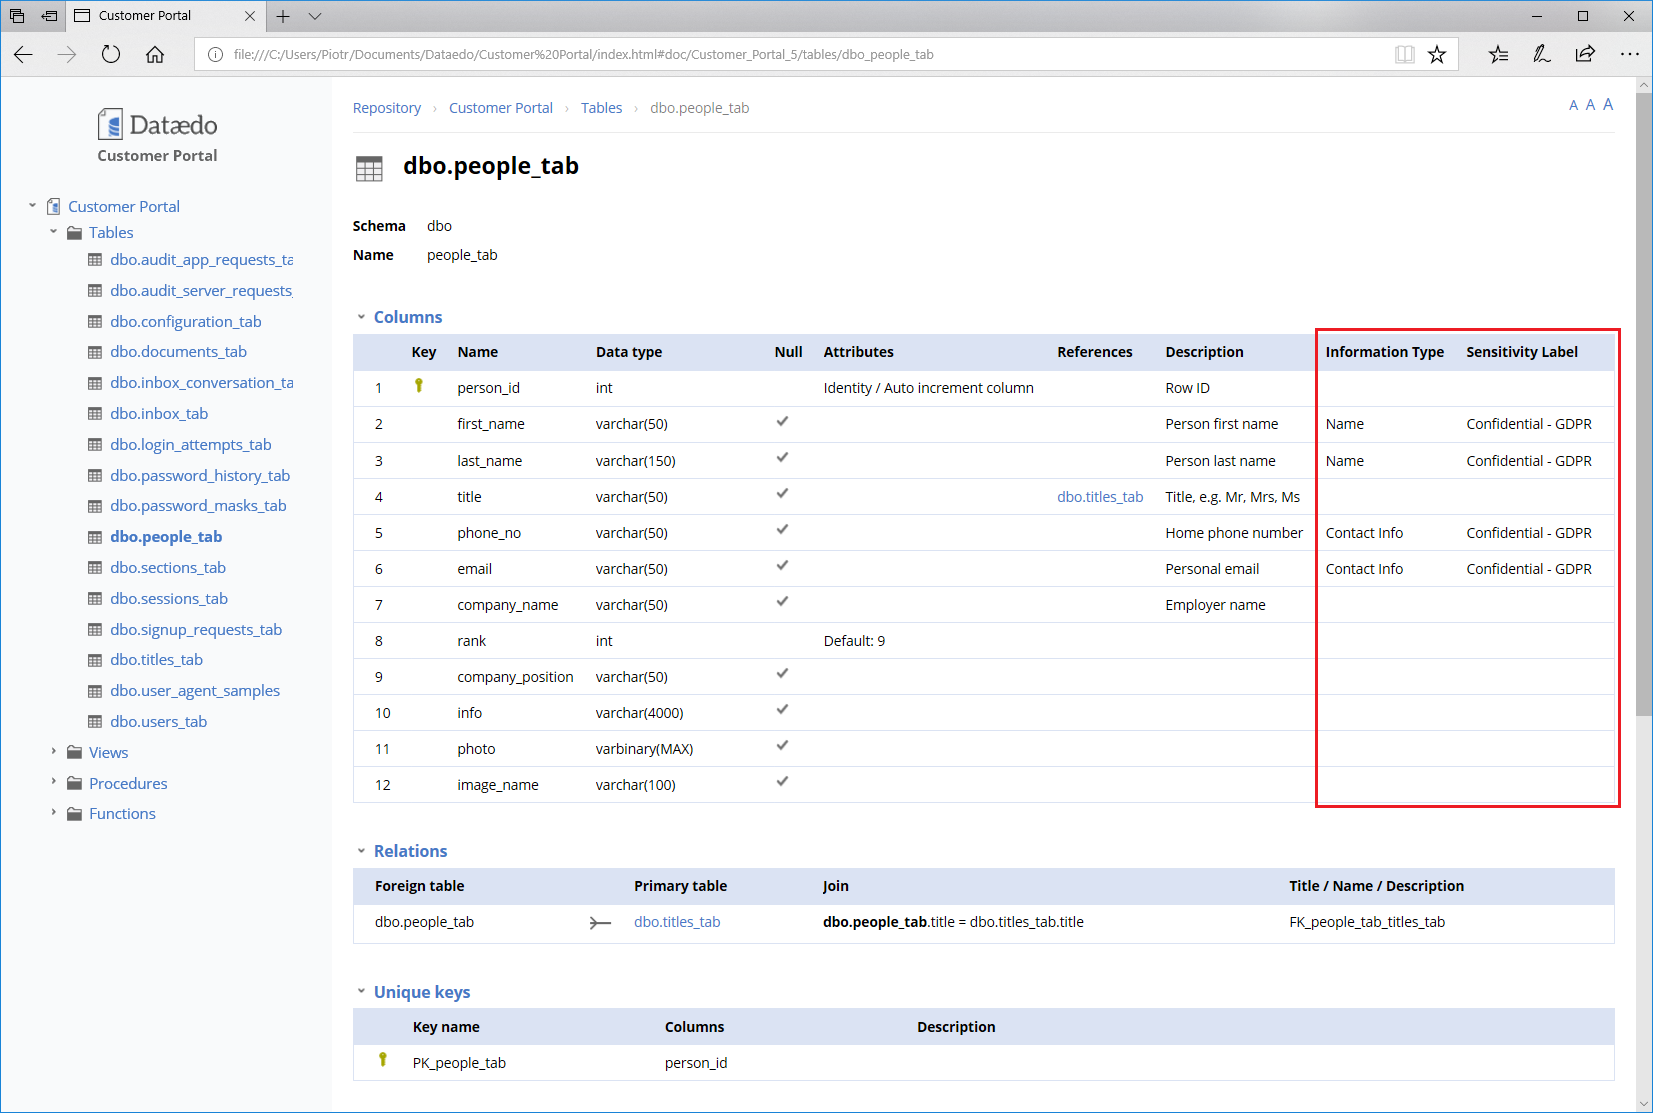This screenshot has height=1113, width=1653.
Task: Open the dbo.titles_tab reference link
Action: (x=1099, y=497)
